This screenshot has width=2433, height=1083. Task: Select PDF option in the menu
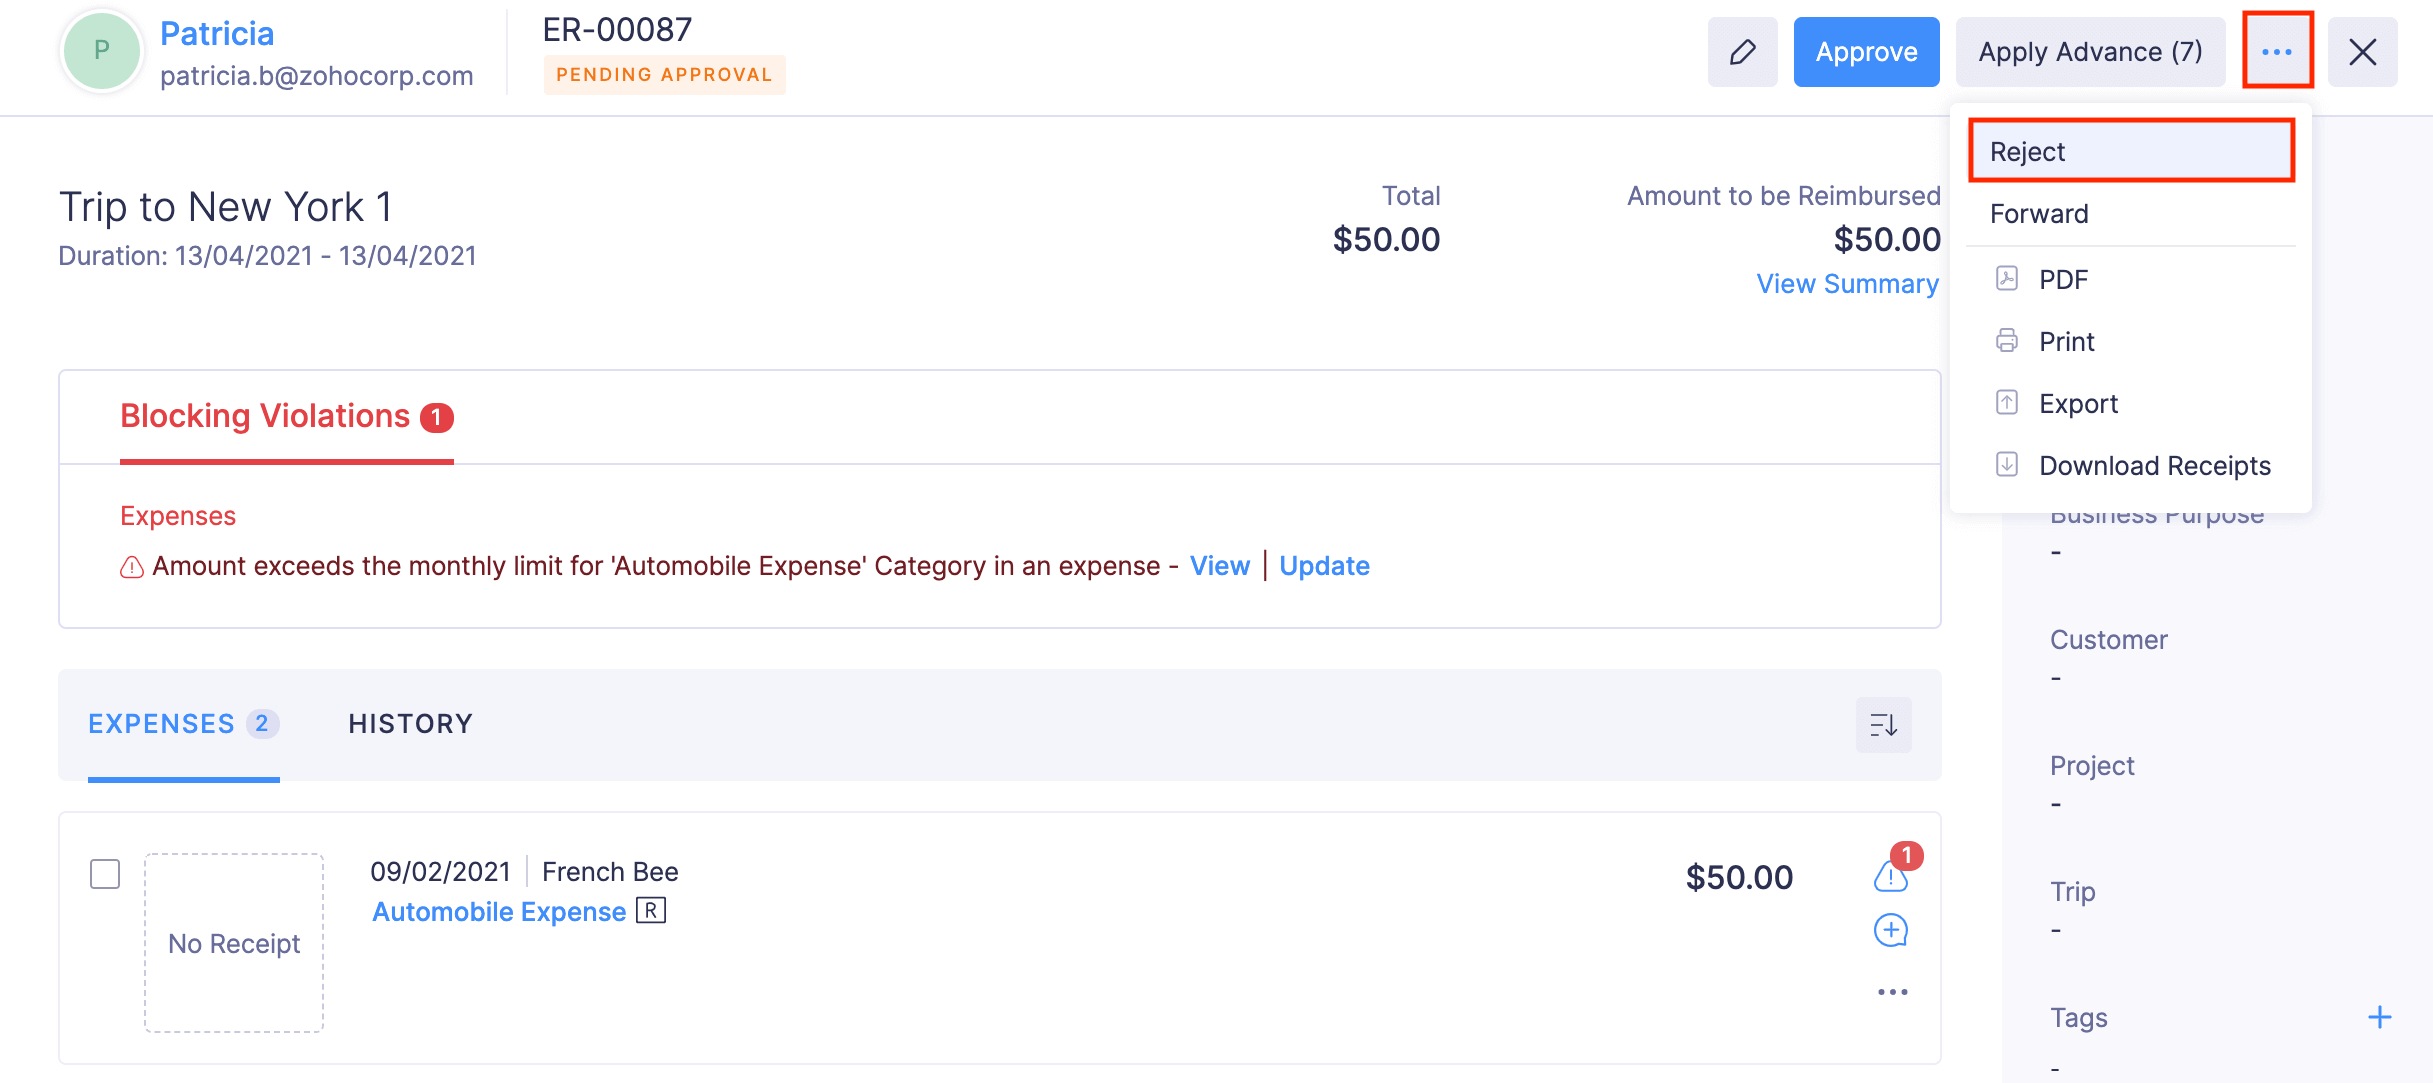[2063, 280]
